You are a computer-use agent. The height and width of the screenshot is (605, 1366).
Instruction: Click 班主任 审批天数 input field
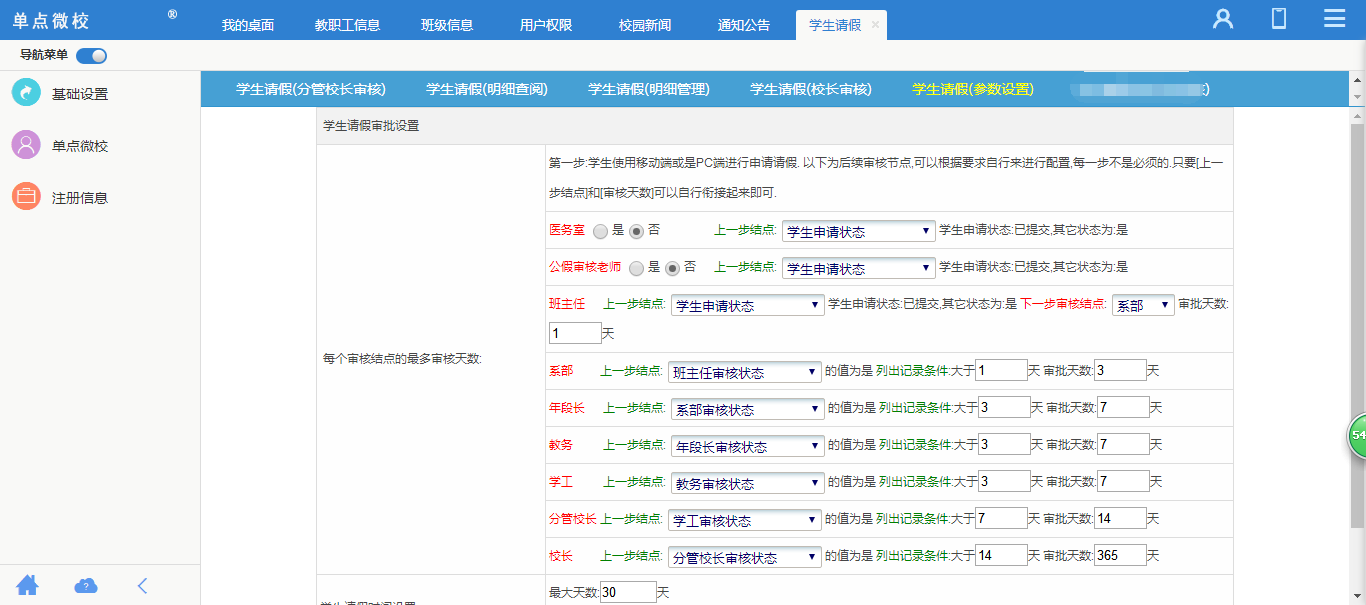pos(575,333)
